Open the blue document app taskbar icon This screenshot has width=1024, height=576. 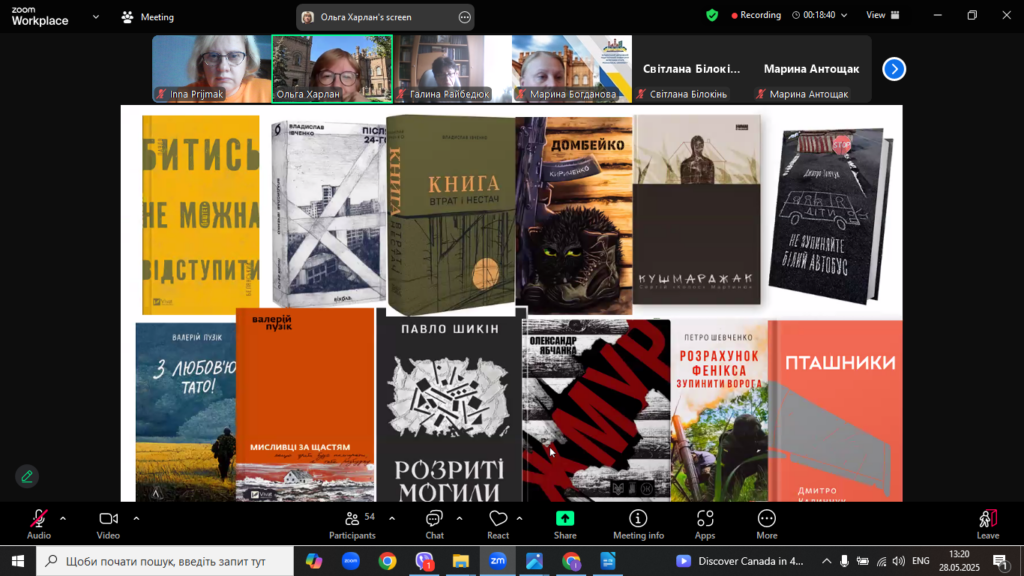pyautogui.click(x=608, y=561)
